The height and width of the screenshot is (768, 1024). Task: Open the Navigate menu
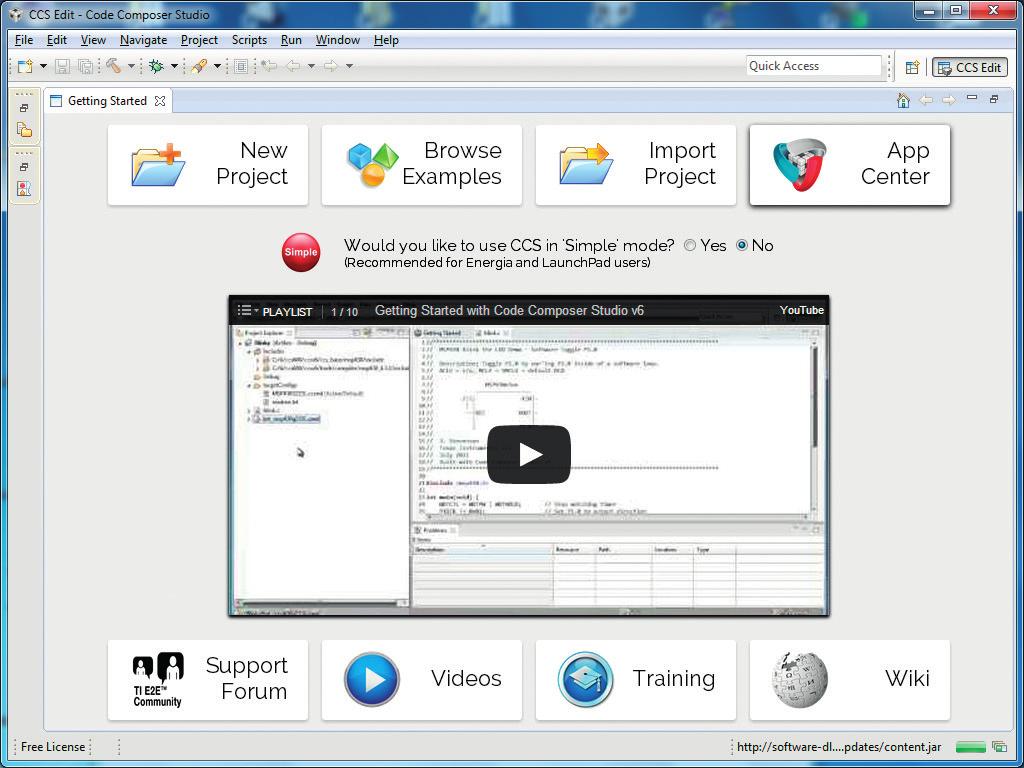(144, 40)
